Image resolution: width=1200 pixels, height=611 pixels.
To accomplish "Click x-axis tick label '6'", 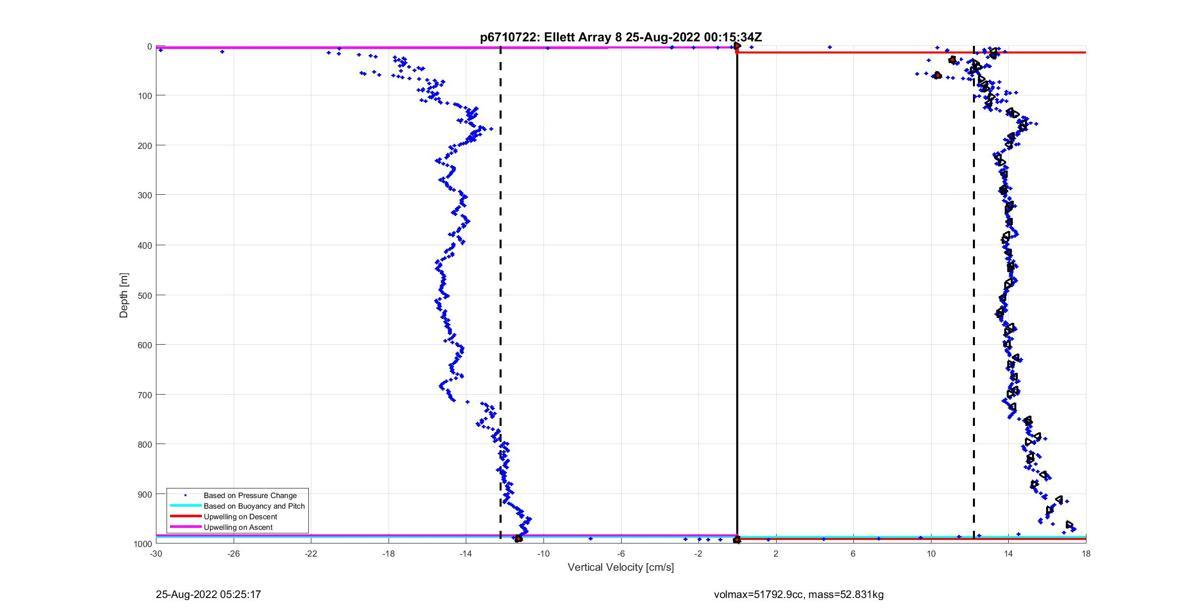I will click(x=853, y=553).
